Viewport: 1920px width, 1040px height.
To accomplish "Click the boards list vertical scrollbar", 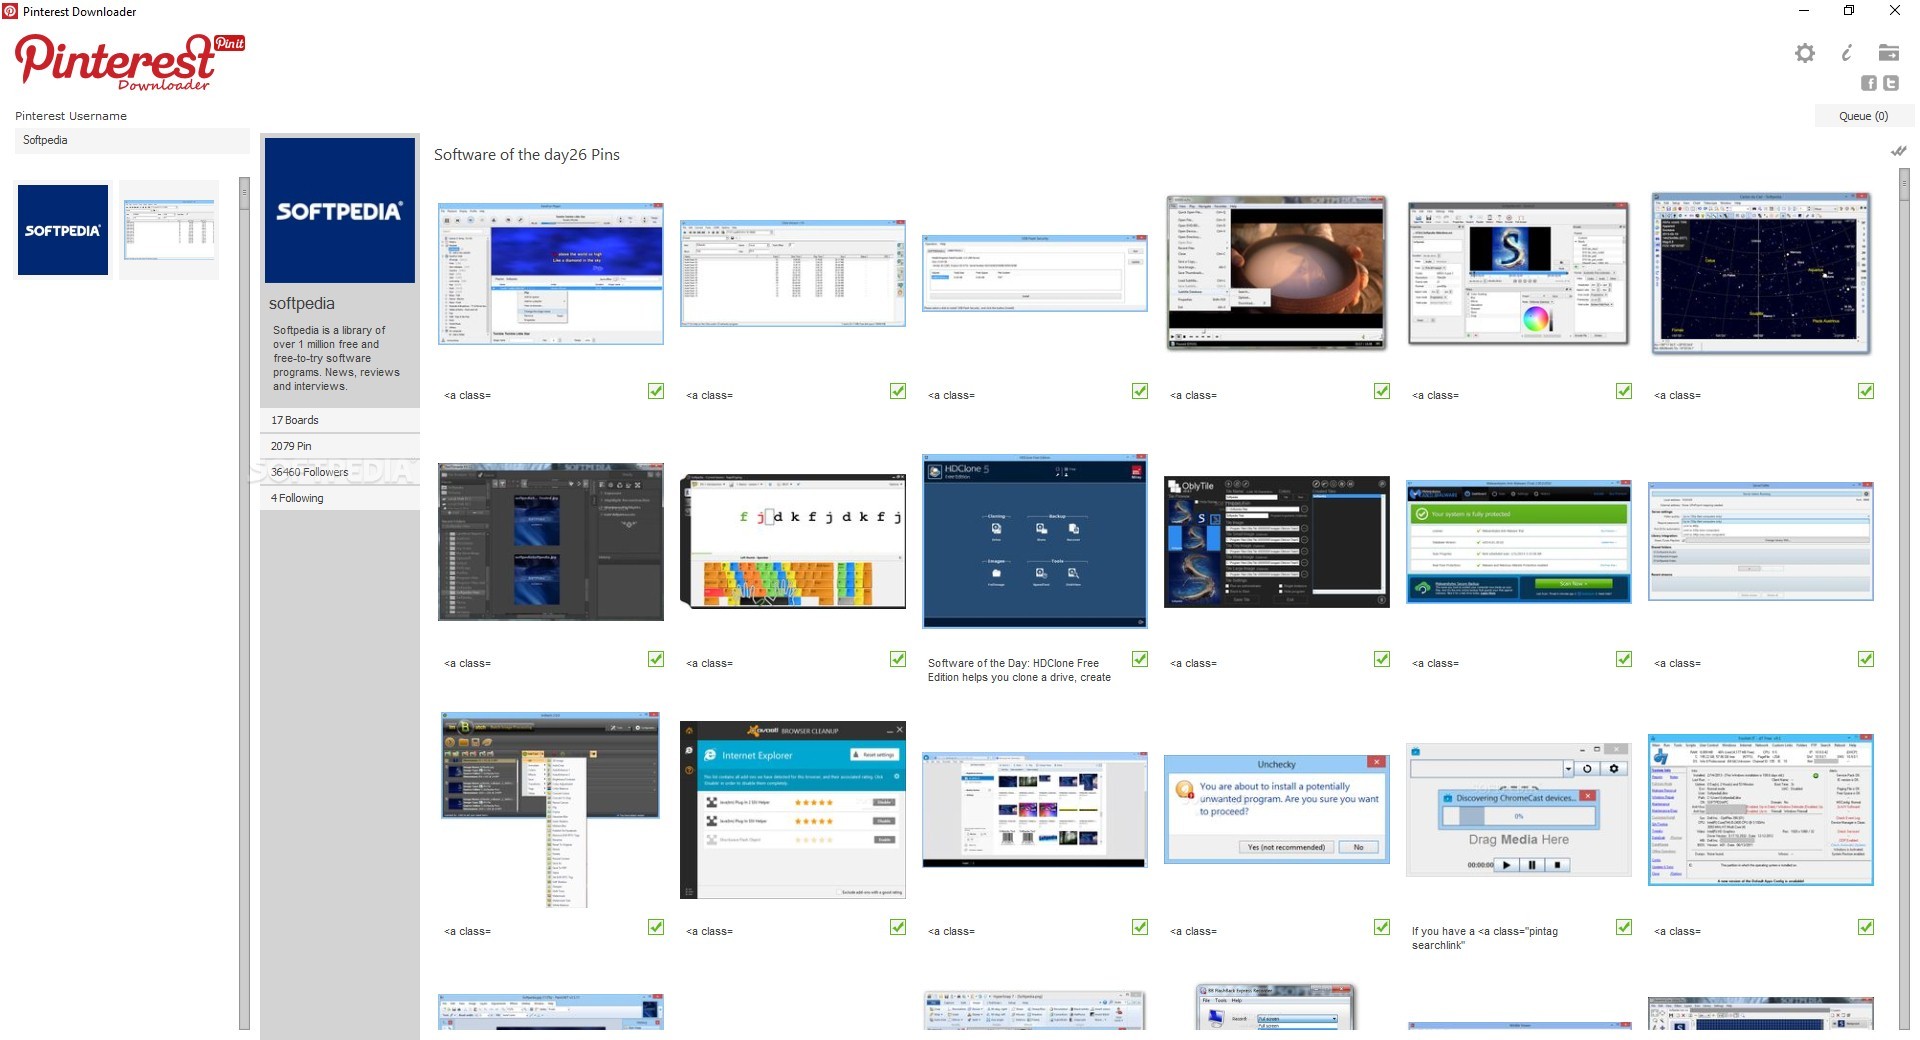I will (x=244, y=603).
